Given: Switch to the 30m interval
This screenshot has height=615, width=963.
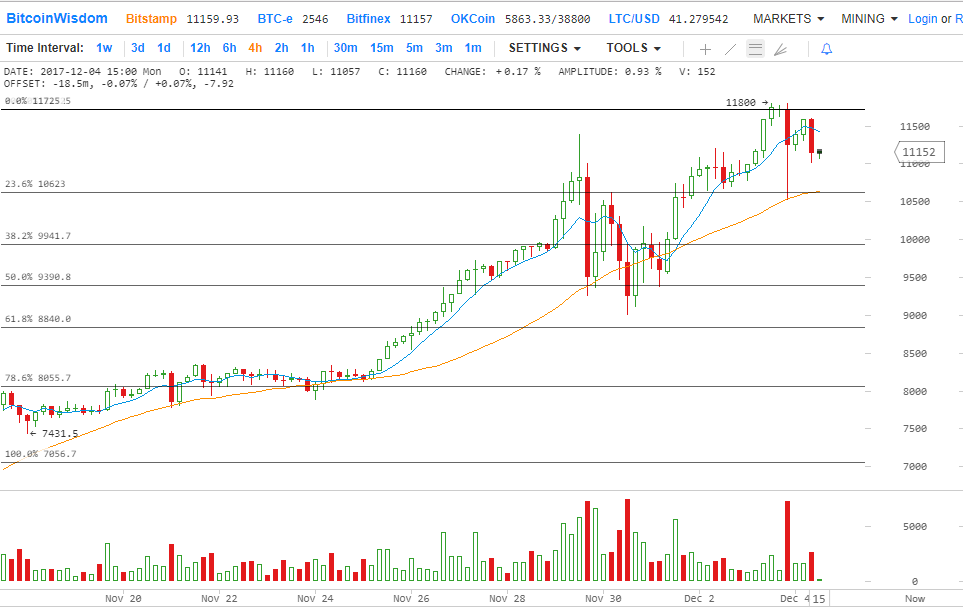Looking at the screenshot, I should click(x=345, y=48).
